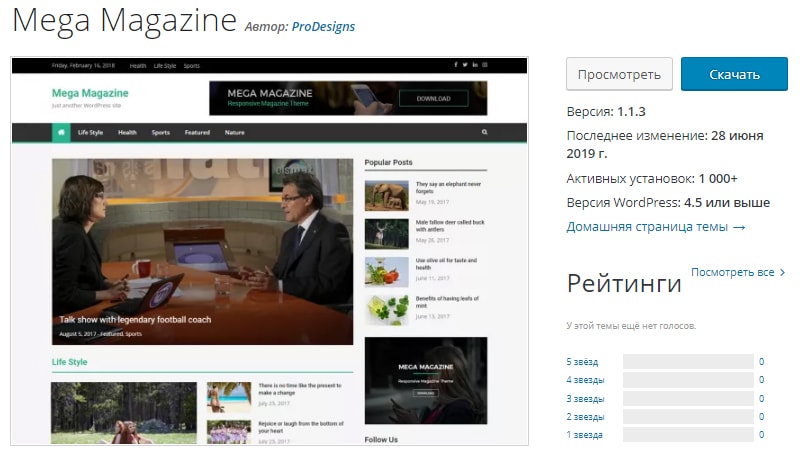Click the green Mega Magazine site title
The image size is (800, 457).
pos(90,93)
